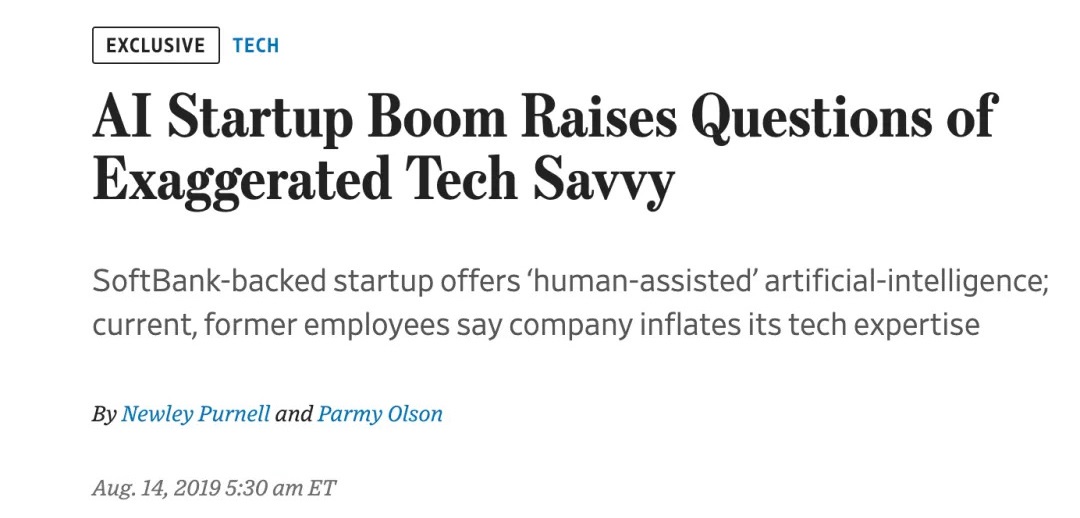Image resolution: width=1080 pixels, height=518 pixels.
Task: Click the '5:30 am ET' publication time
Action: pyautogui.click(x=280, y=488)
